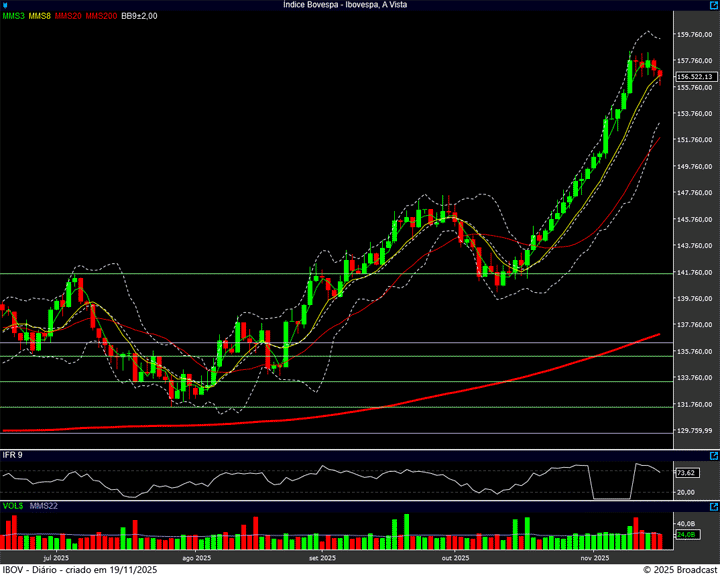Click the current price tag 156.522,13
The image size is (720, 575).
(x=694, y=76)
